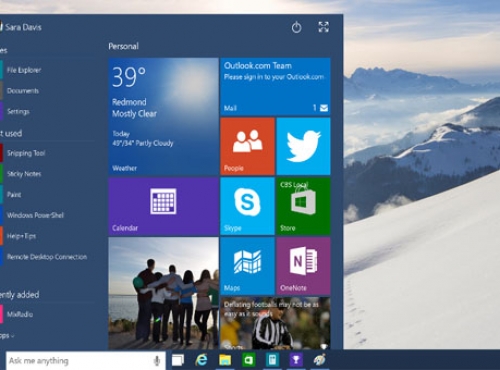Launch the OneNote tile
Screen dimensions: 500x370
coord(303,266)
